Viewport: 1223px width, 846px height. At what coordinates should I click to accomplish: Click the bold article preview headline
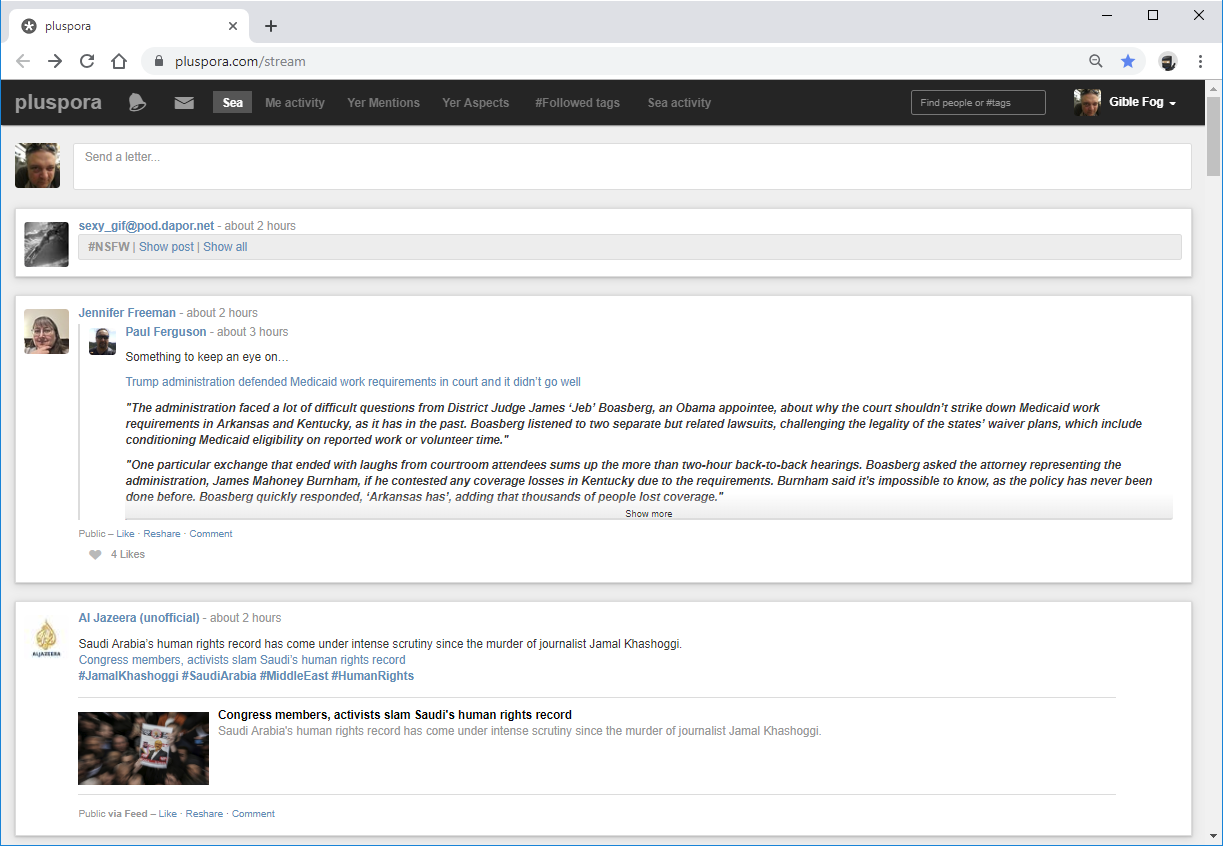click(395, 715)
